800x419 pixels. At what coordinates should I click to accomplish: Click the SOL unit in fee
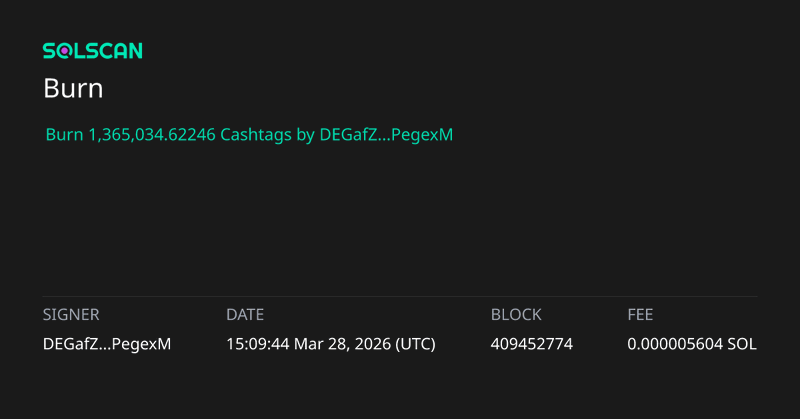tap(742, 344)
